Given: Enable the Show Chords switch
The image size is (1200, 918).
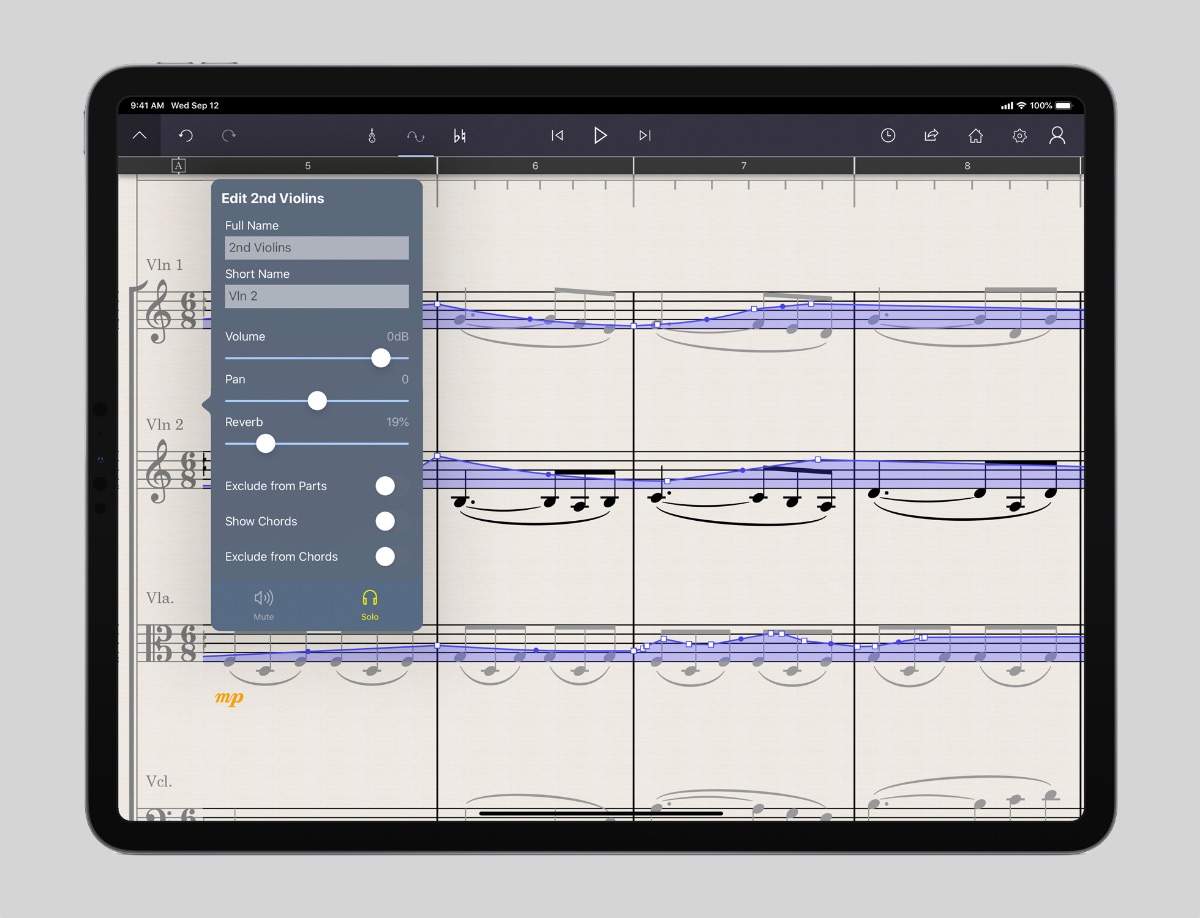Looking at the screenshot, I should [x=385, y=521].
